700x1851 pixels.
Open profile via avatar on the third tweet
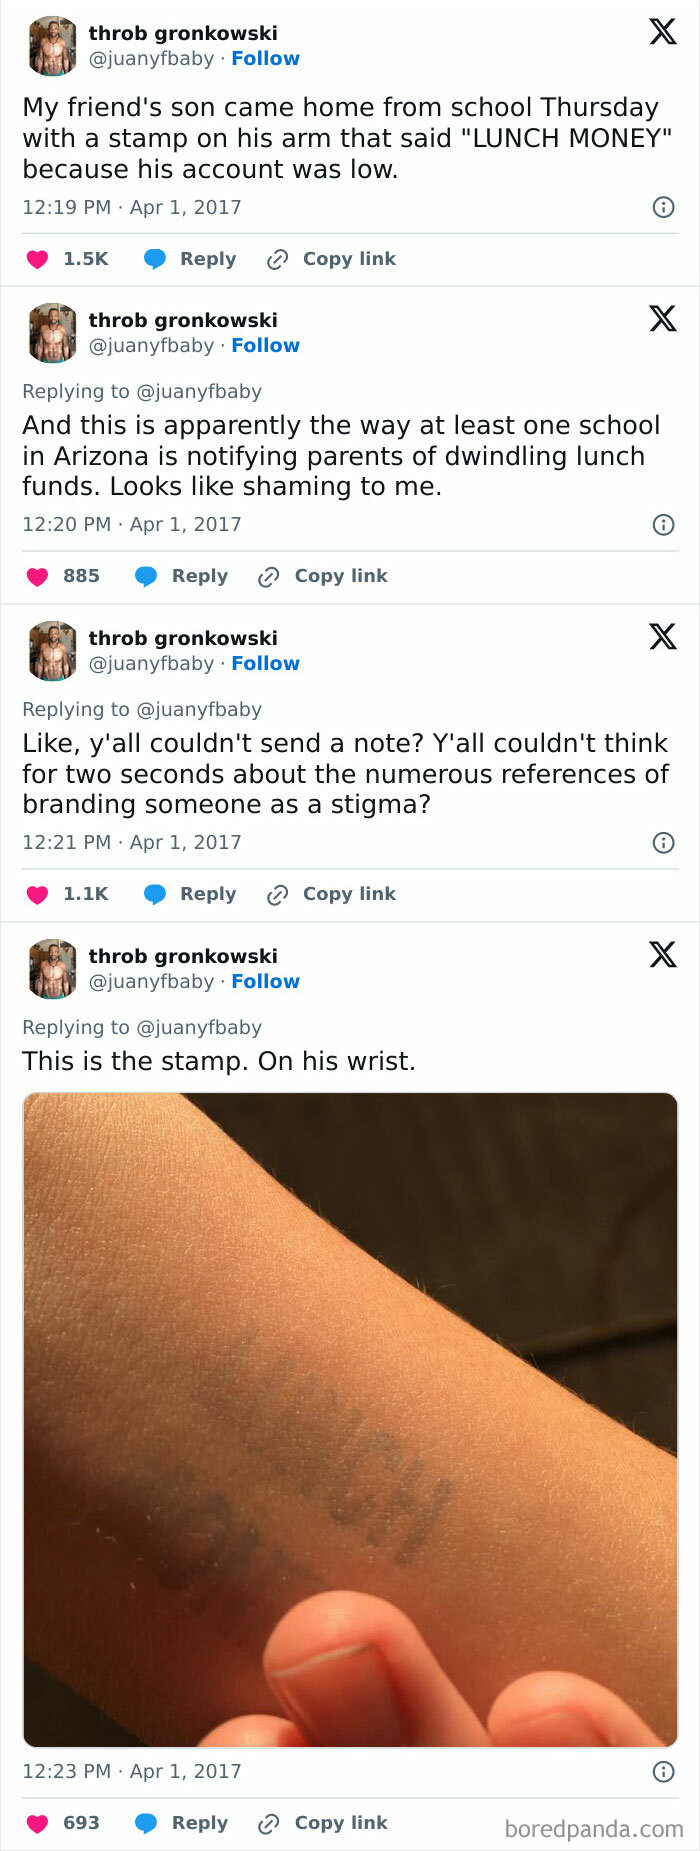click(52, 650)
